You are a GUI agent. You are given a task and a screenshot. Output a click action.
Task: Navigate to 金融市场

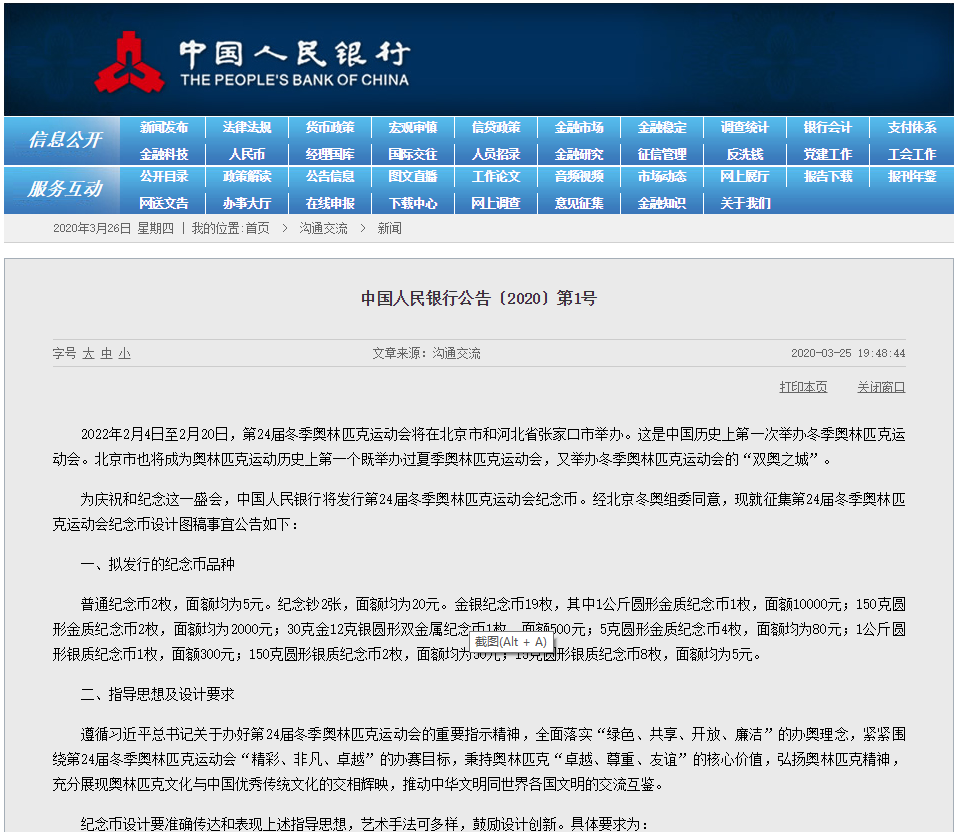click(x=579, y=127)
